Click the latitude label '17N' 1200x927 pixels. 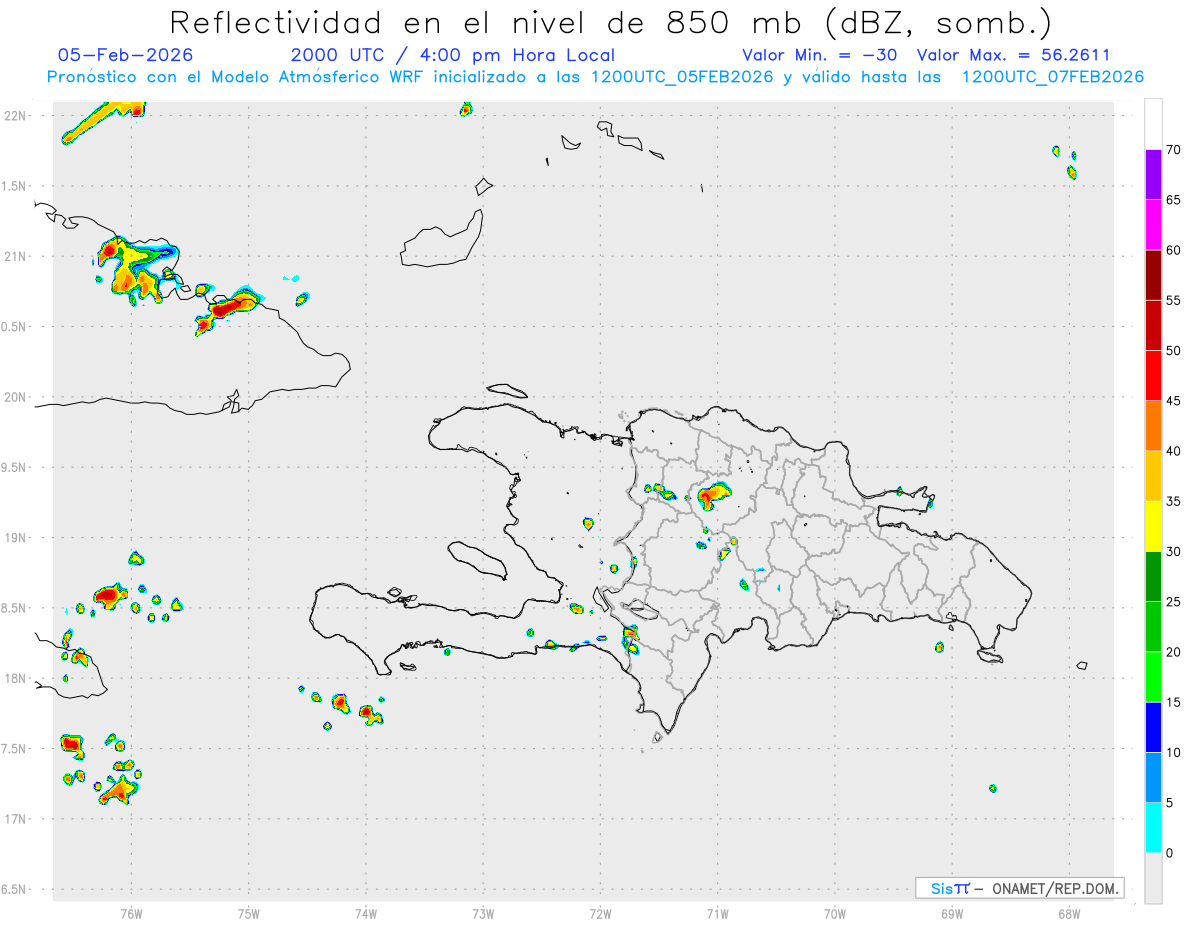tap(16, 819)
